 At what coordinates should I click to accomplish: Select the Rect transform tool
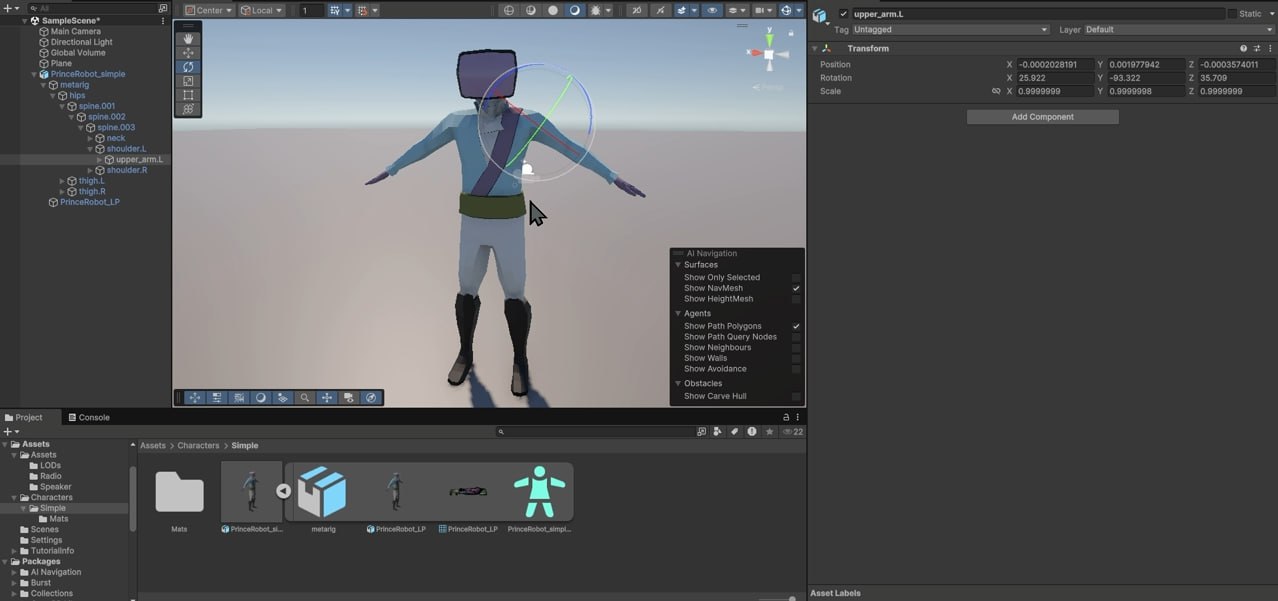[x=189, y=95]
